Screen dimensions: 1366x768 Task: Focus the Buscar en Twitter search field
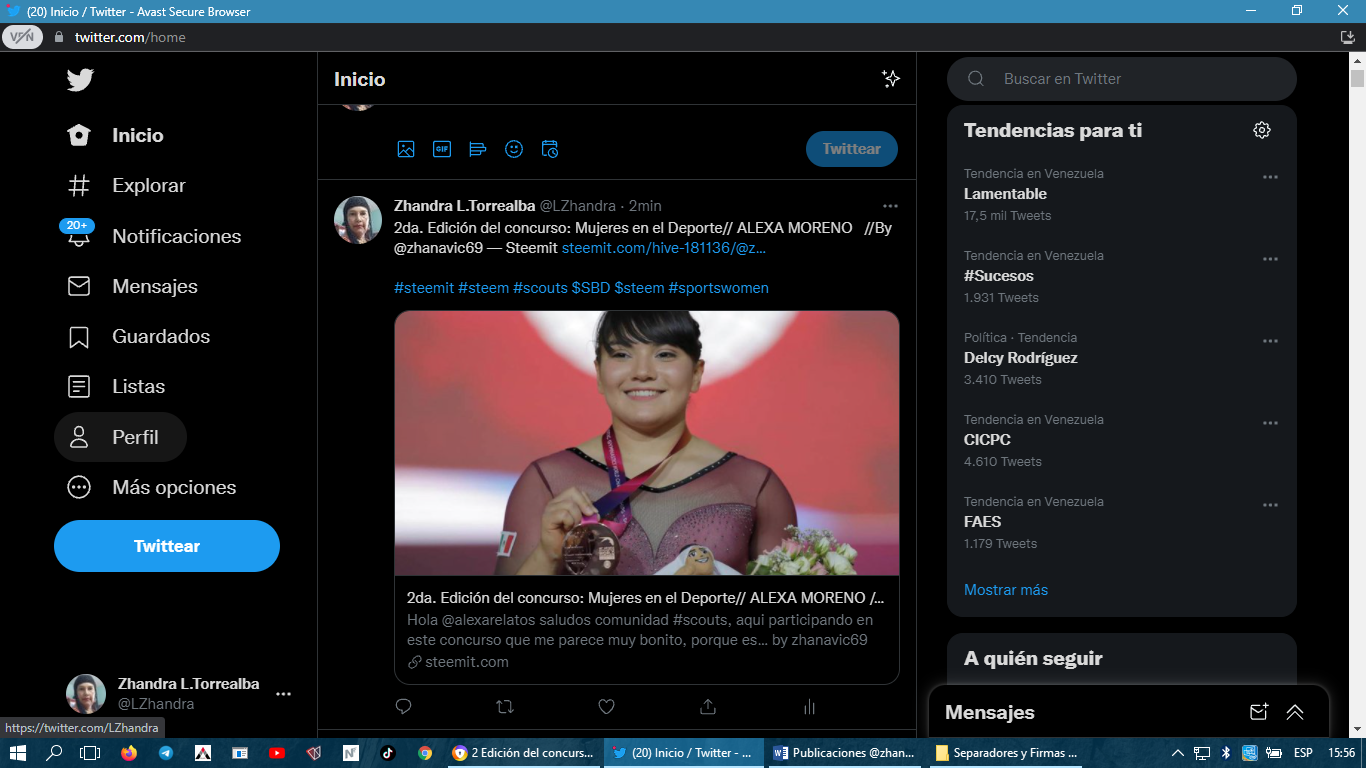pyautogui.click(x=1122, y=79)
